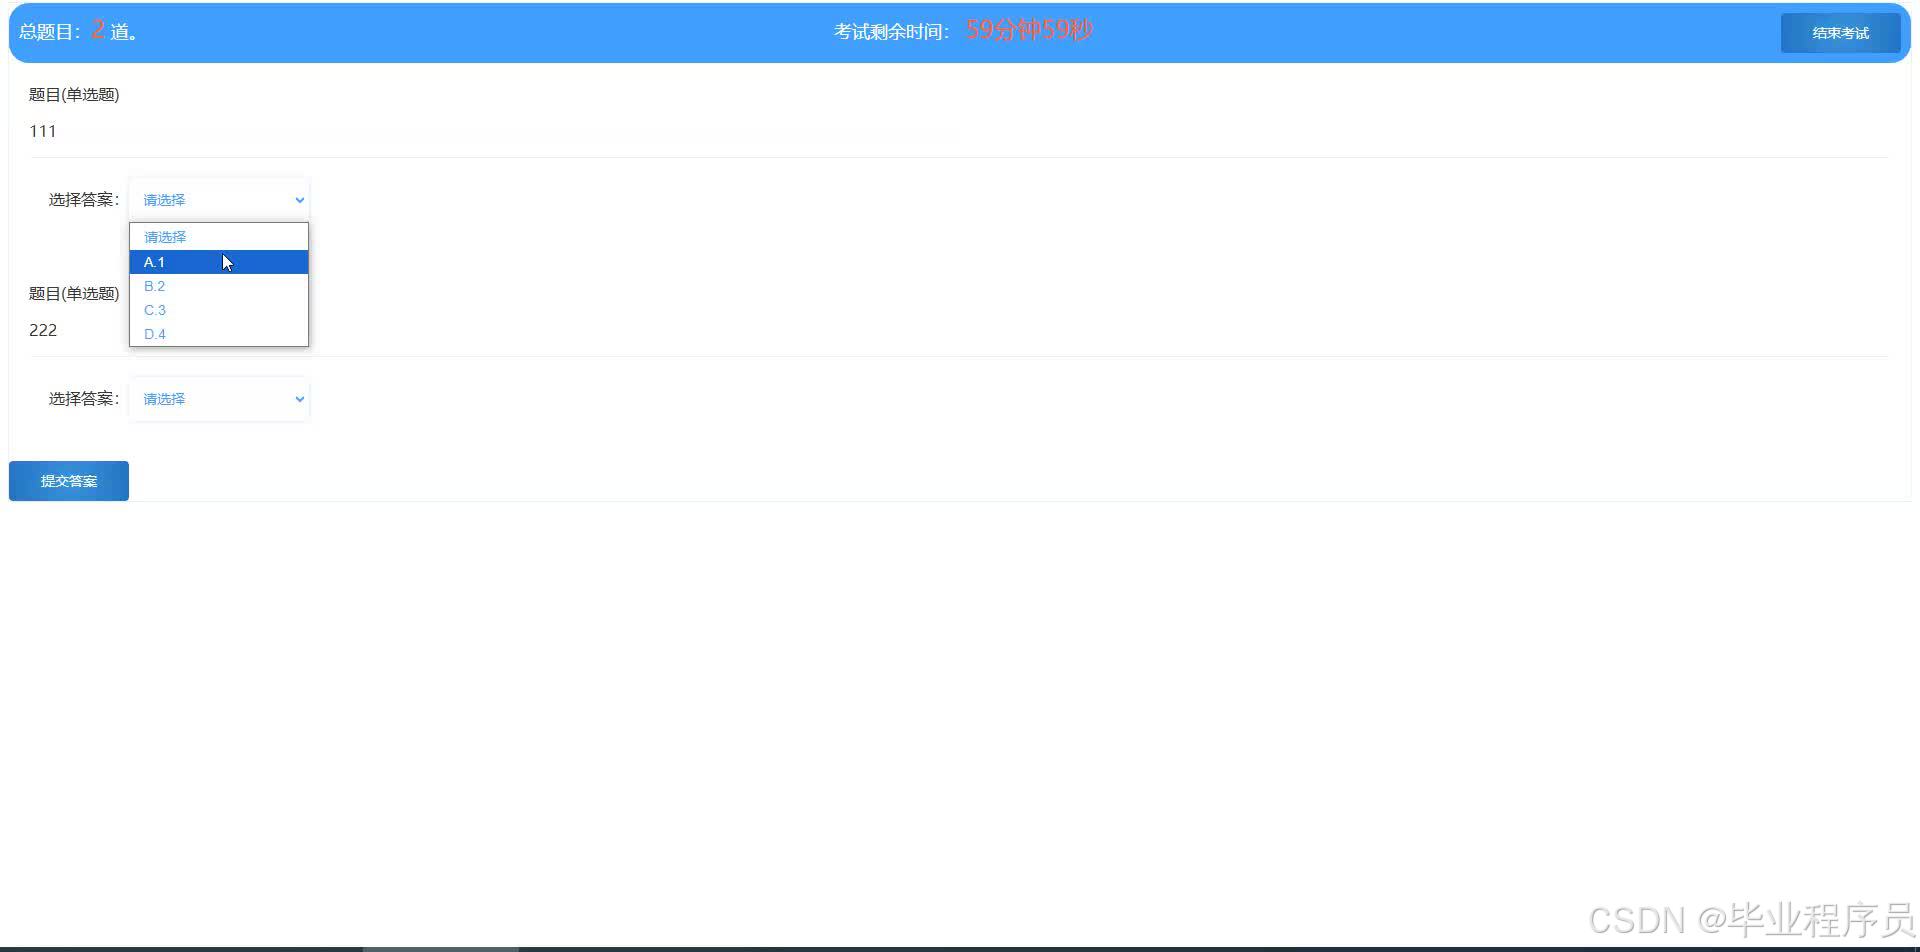Viewport: 1920px width, 952px height.
Task: Click question text 222
Action: [x=43, y=330]
